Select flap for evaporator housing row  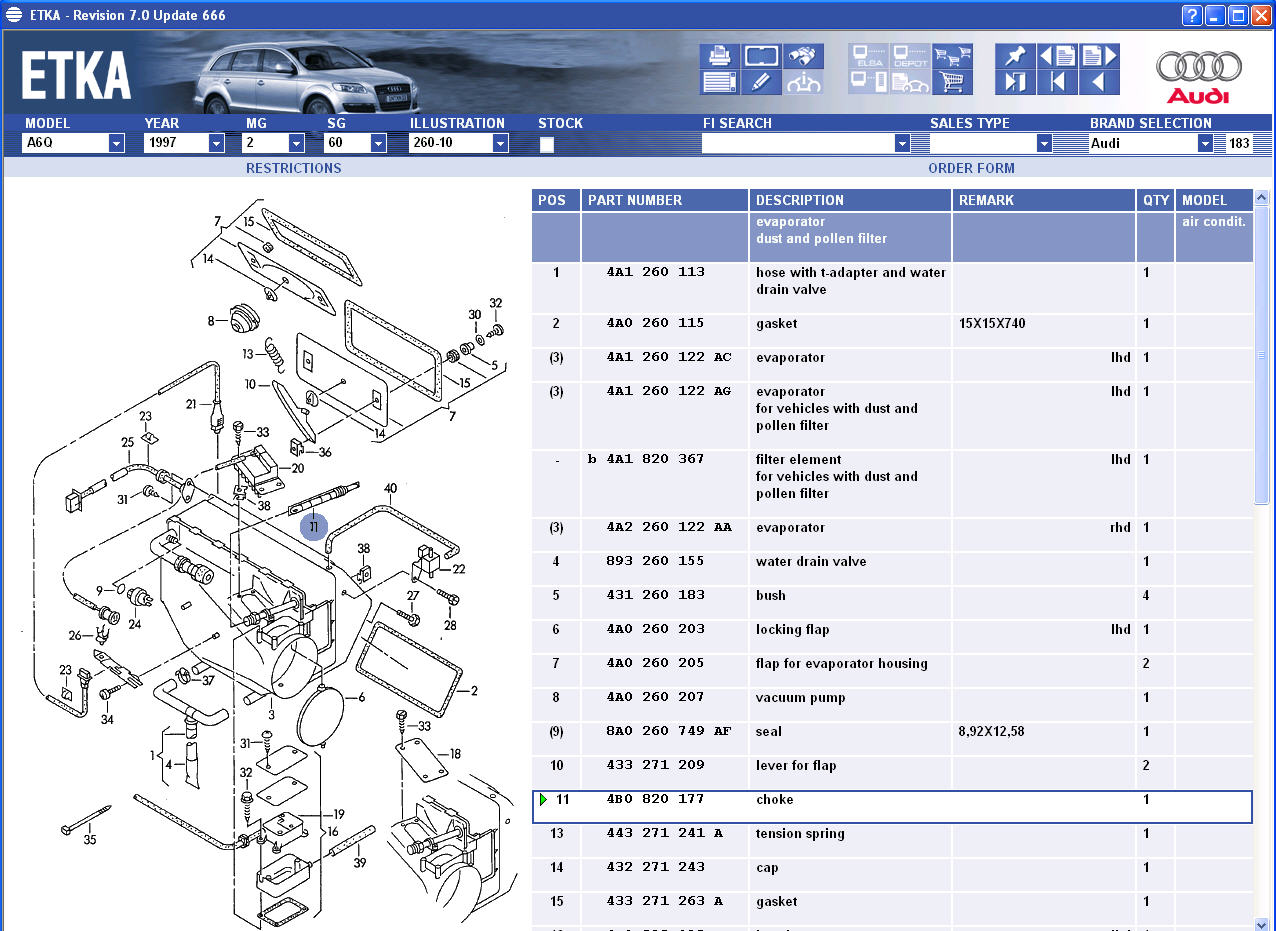[x=892, y=671]
